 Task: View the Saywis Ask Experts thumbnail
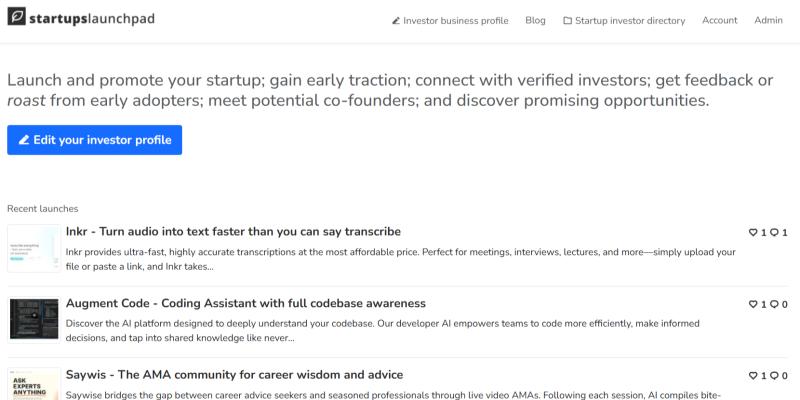coord(34,384)
